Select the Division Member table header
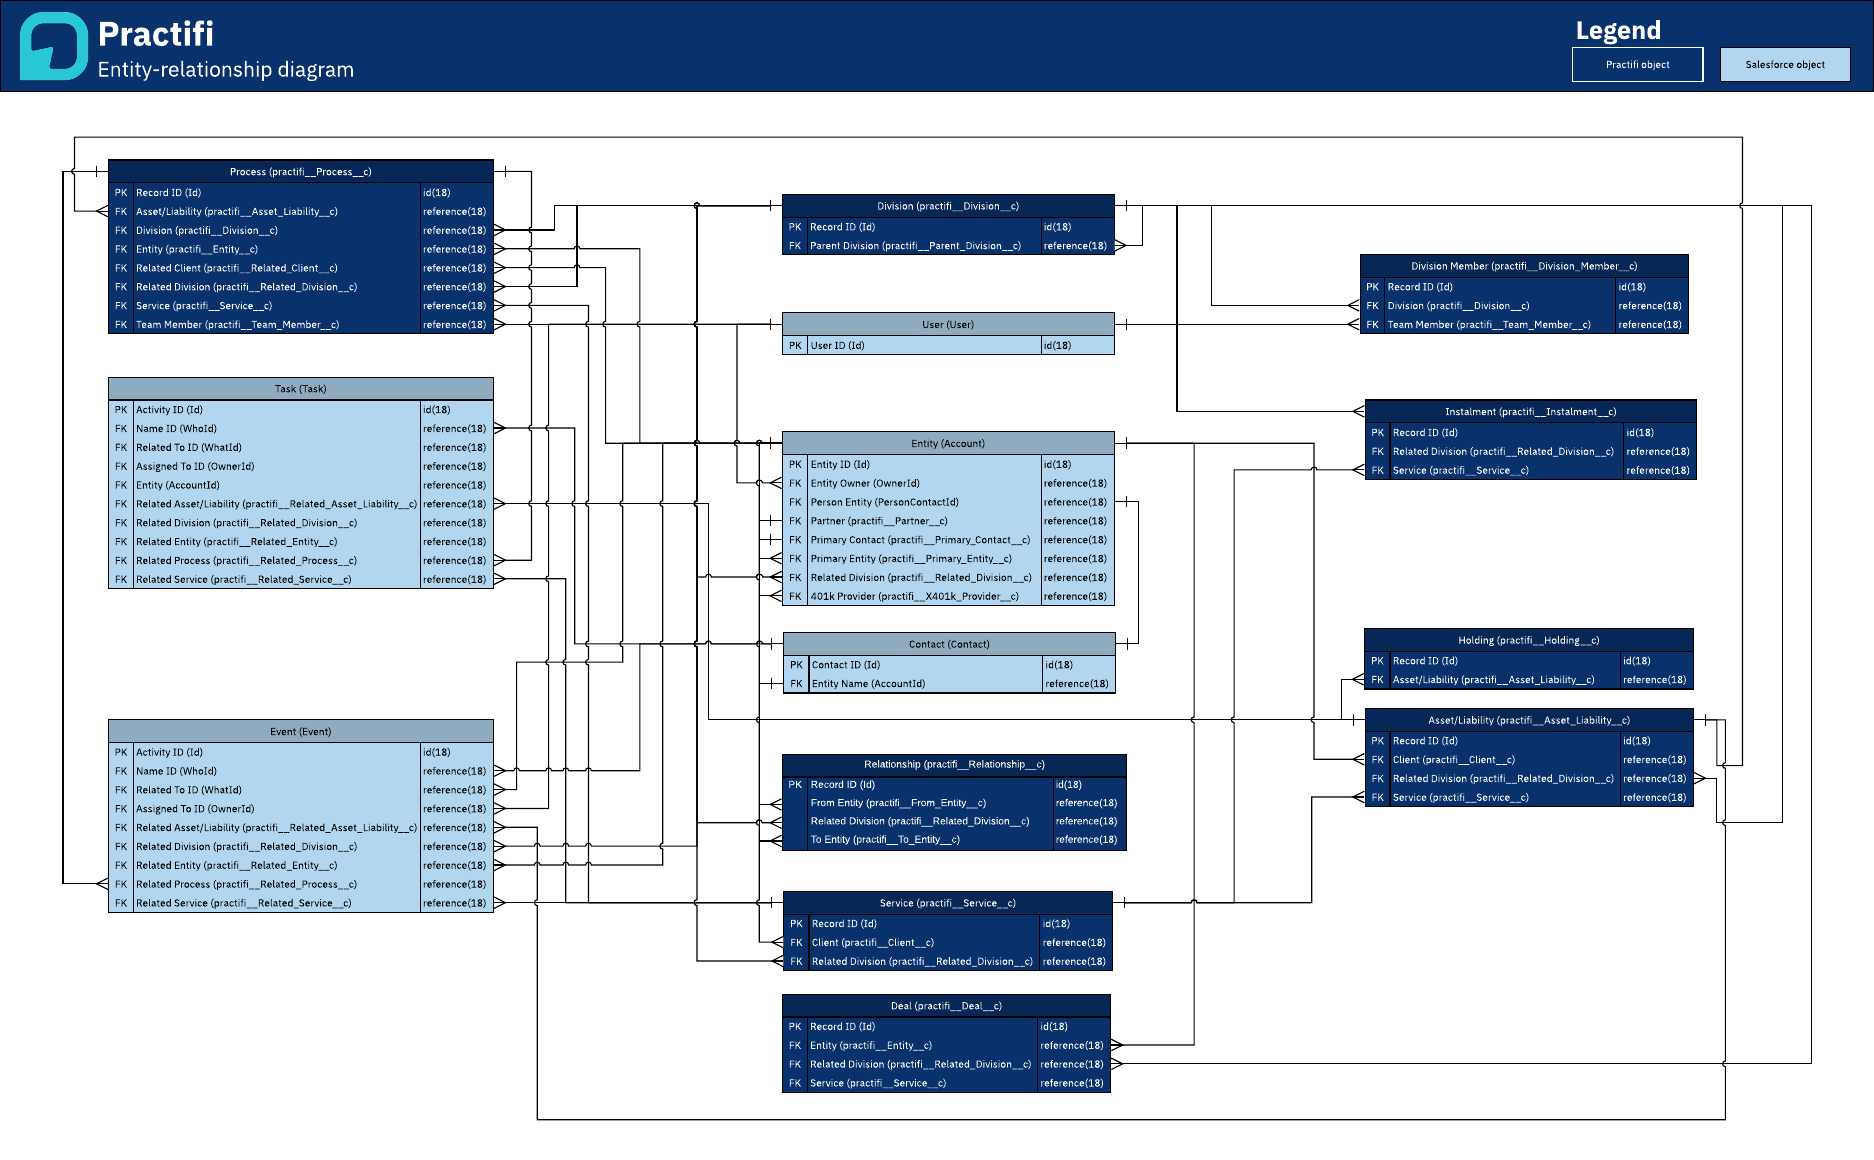The width and height of the screenshot is (1874, 1160). coord(1524,266)
